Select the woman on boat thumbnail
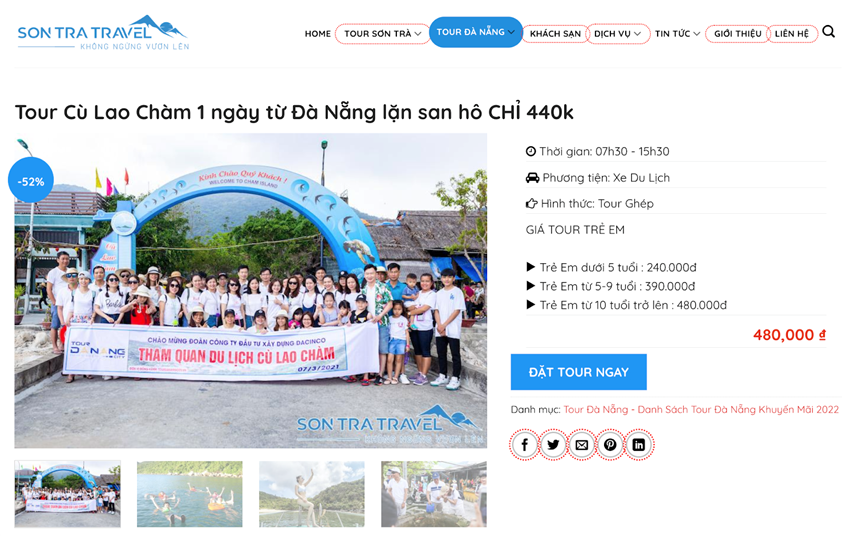This screenshot has height=536, width=850. tap(312, 494)
